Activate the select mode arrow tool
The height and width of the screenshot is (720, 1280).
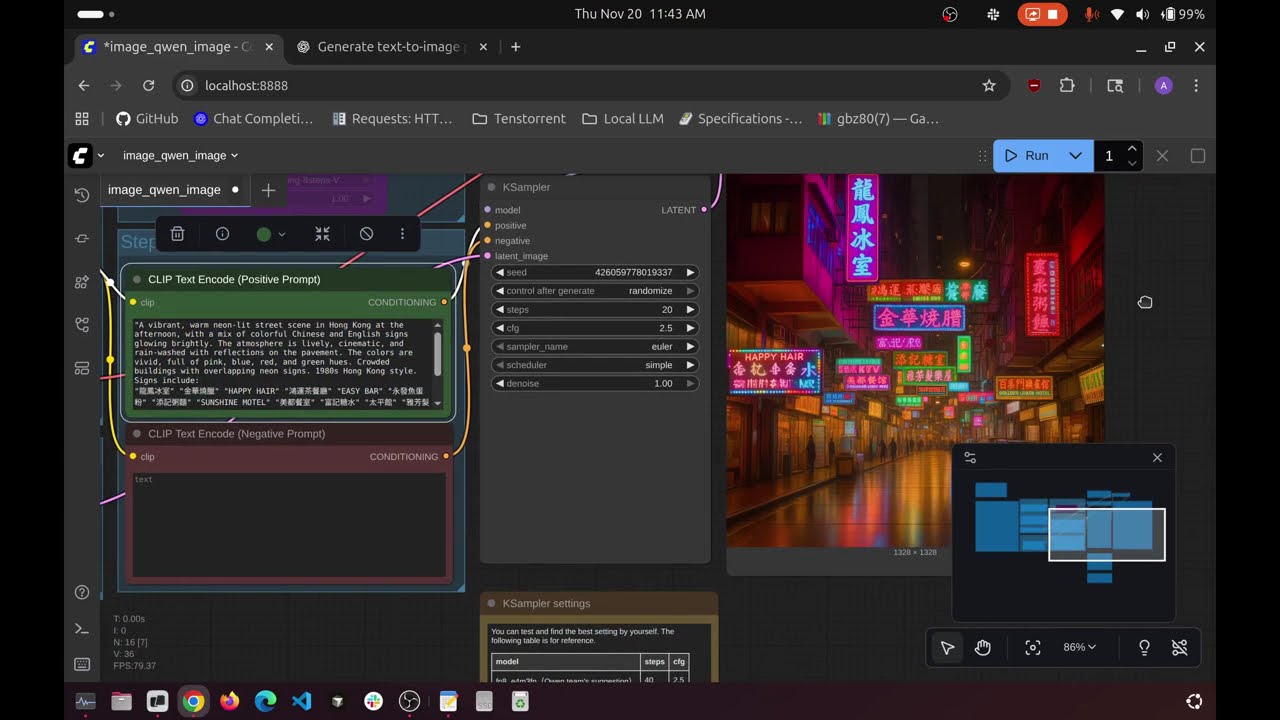coord(947,647)
